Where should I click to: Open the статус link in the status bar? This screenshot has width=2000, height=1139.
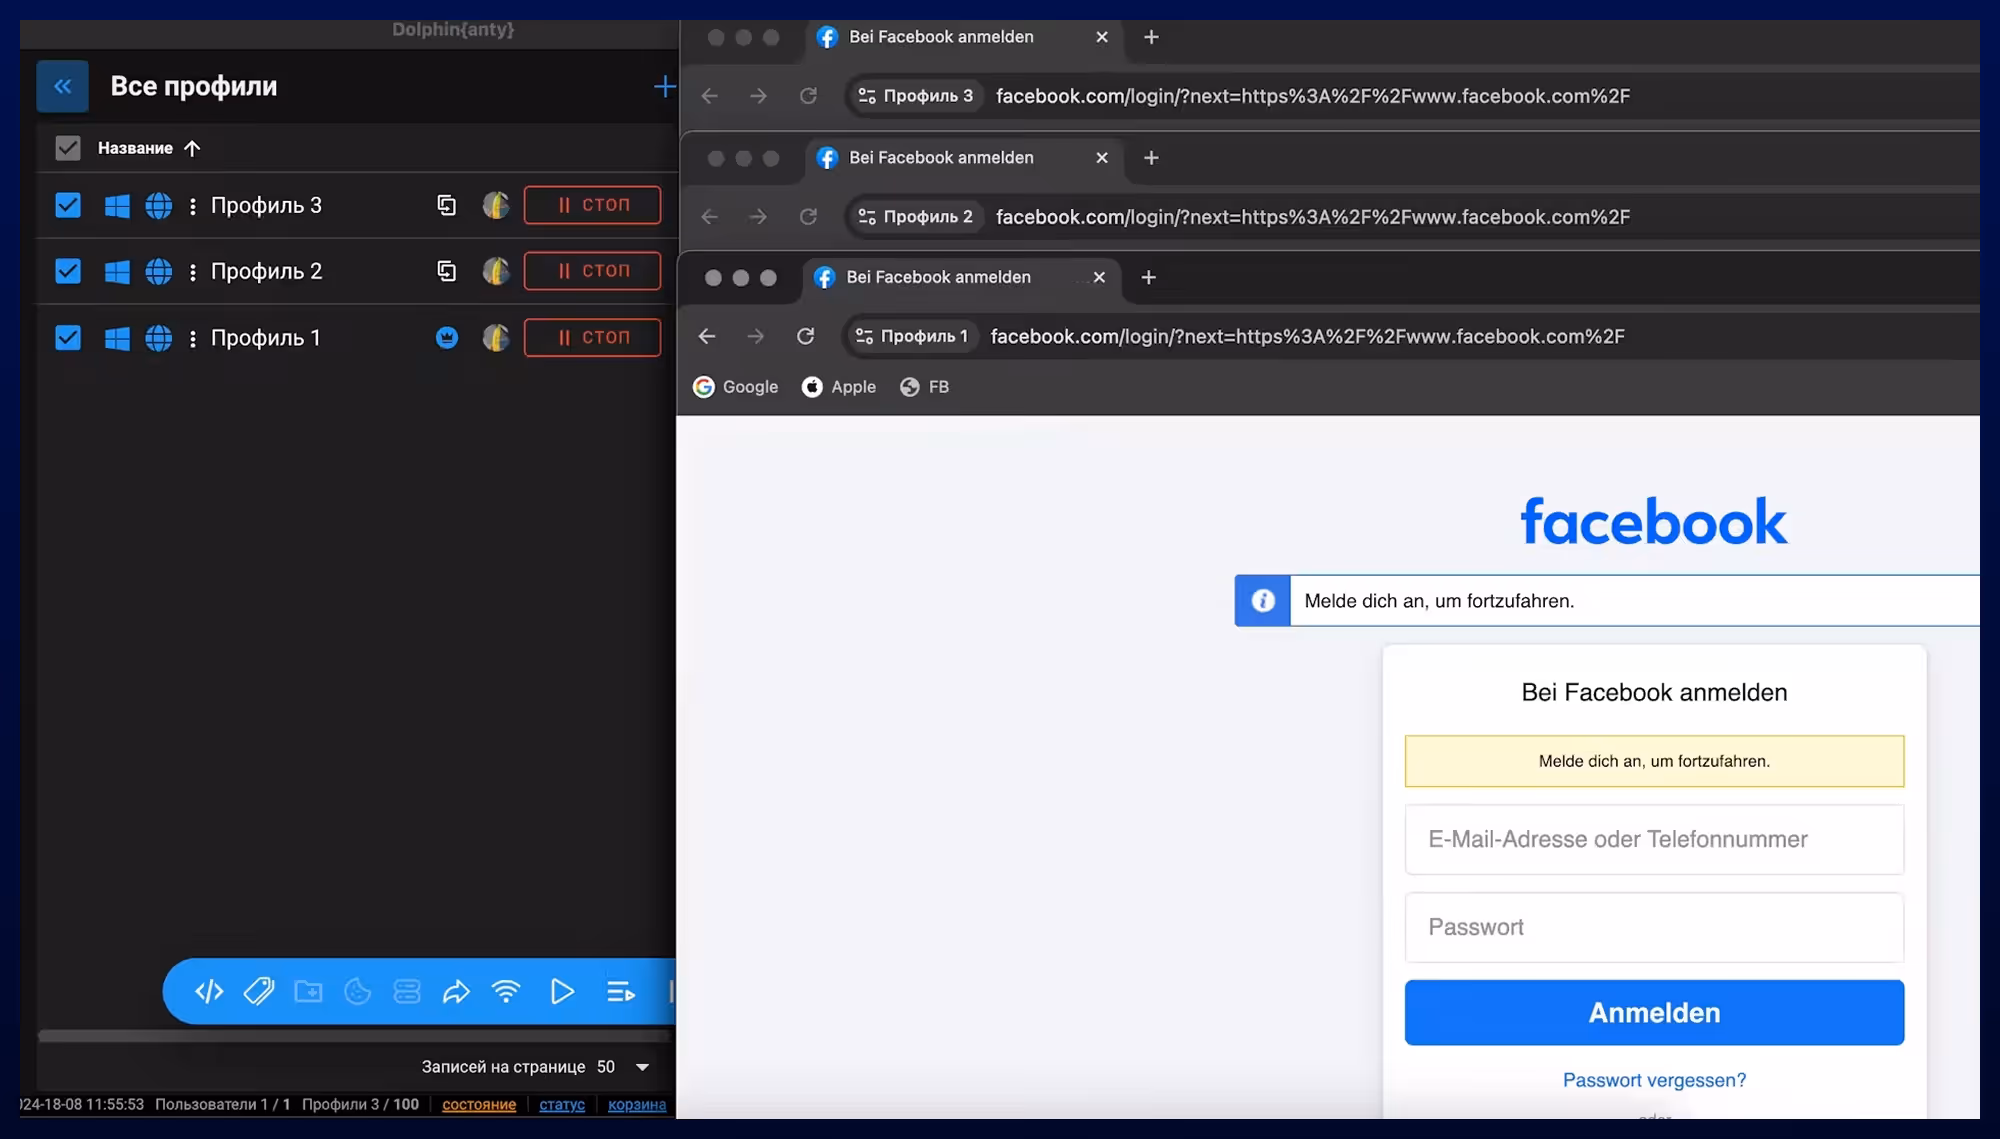(562, 1104)
